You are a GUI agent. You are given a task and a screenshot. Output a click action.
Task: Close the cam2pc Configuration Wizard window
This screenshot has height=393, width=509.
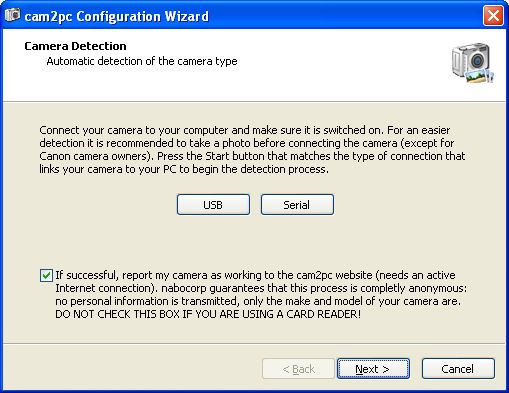(493, 15)
